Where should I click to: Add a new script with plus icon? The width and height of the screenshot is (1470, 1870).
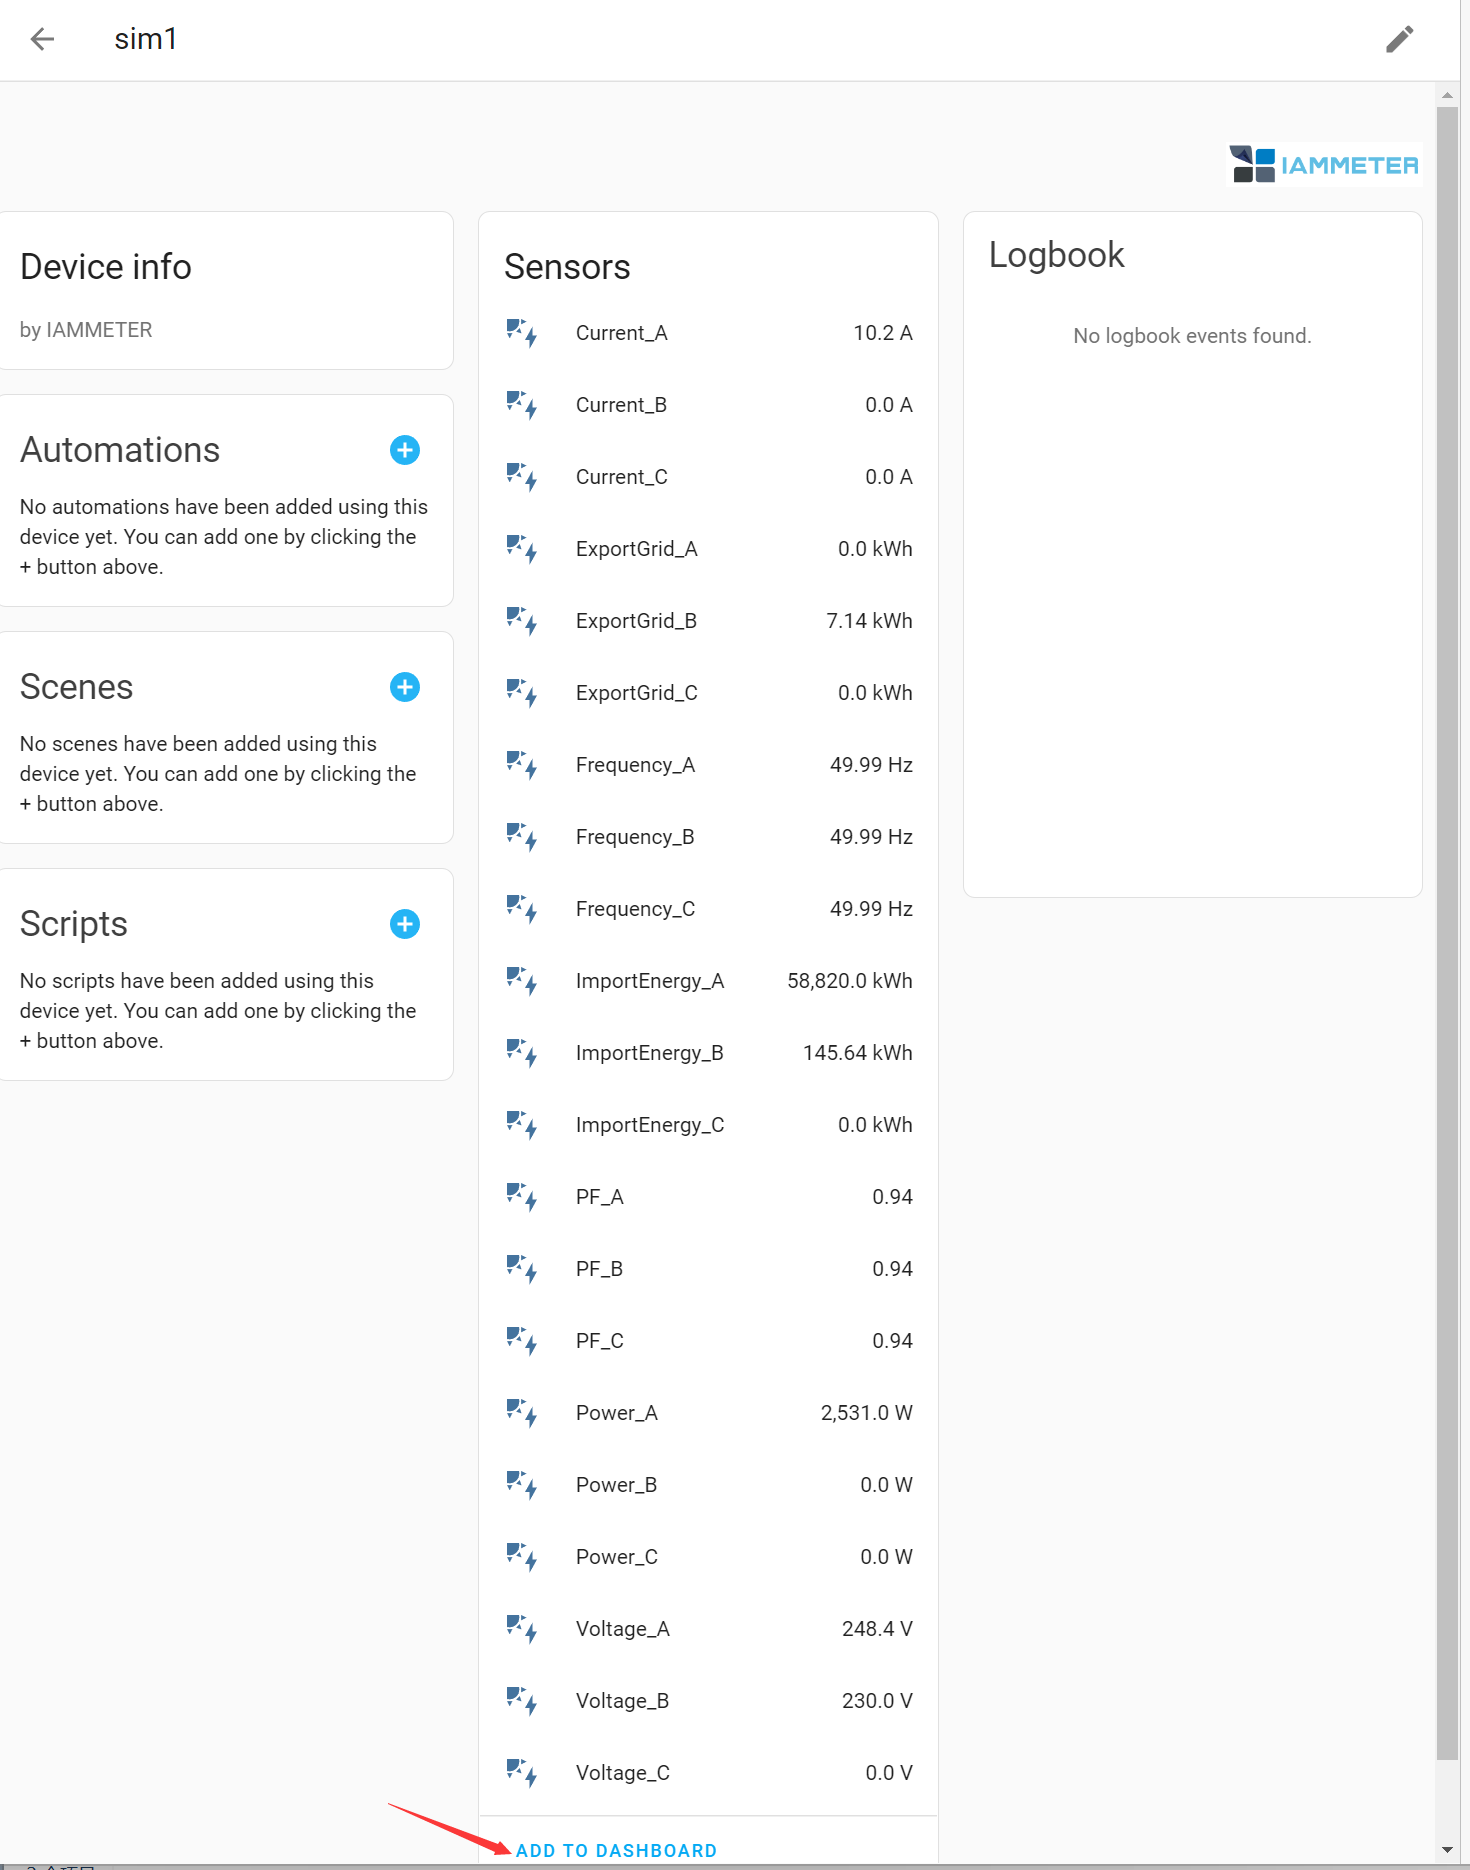click(x=404, y=924)
